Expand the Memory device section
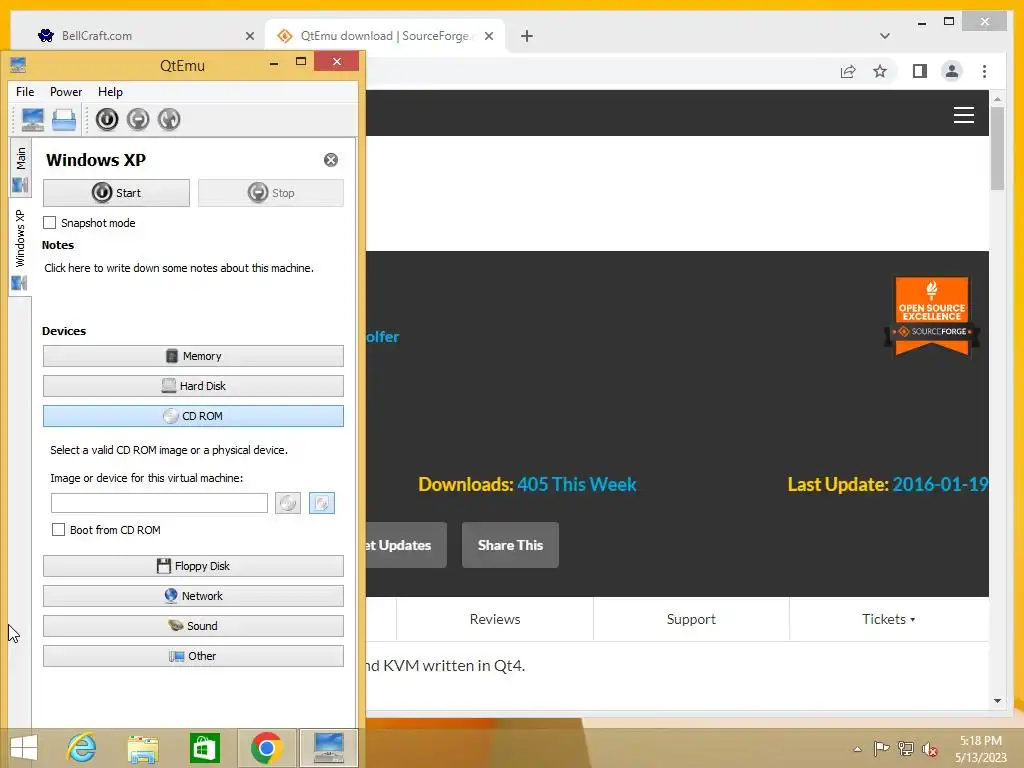Viewport: 1024px width, 768px height. pyautogui.click(x=193, y=356)
